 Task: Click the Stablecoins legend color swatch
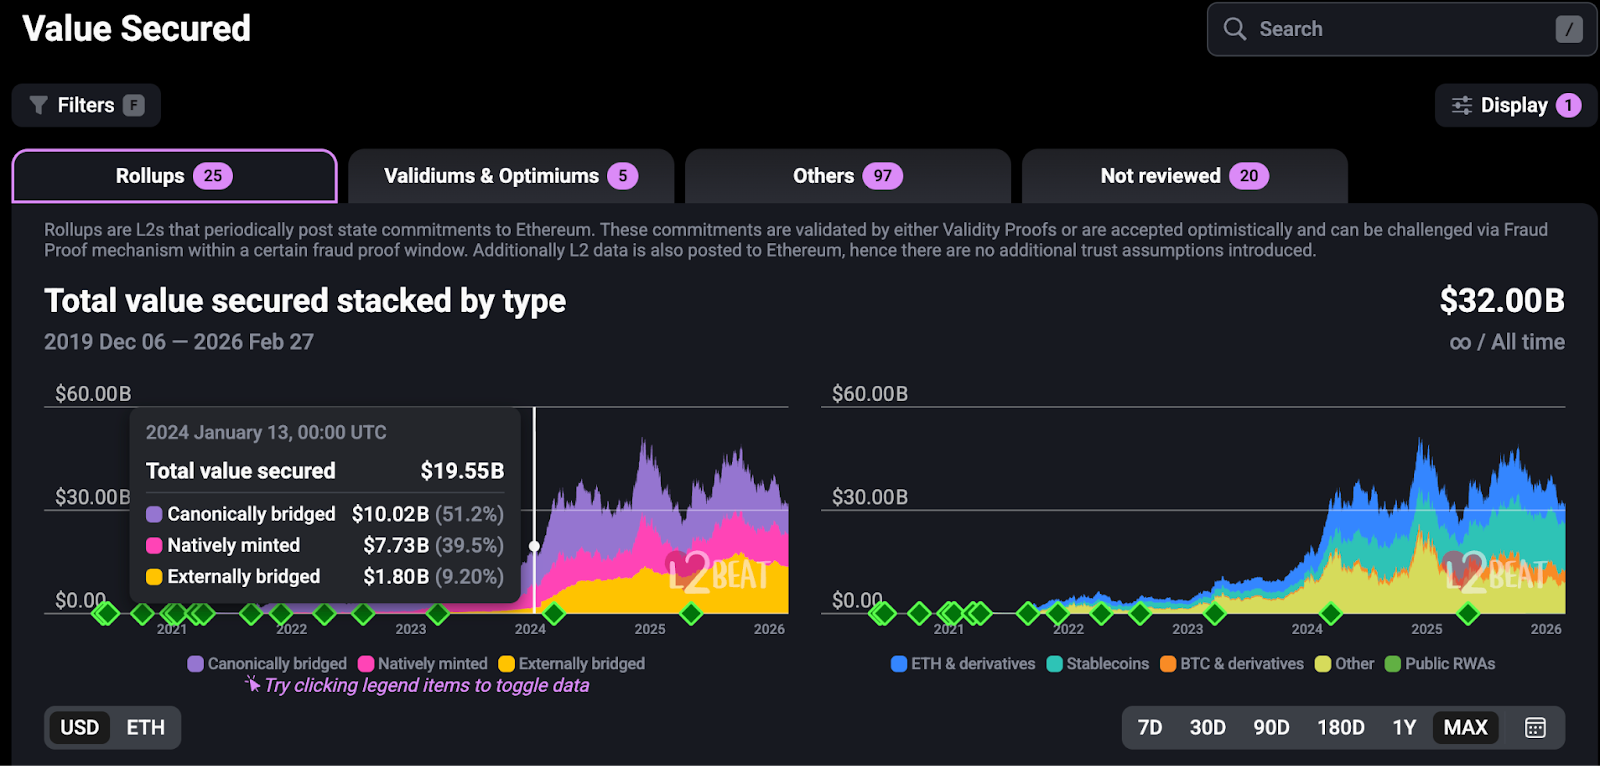coord(1054,664)
